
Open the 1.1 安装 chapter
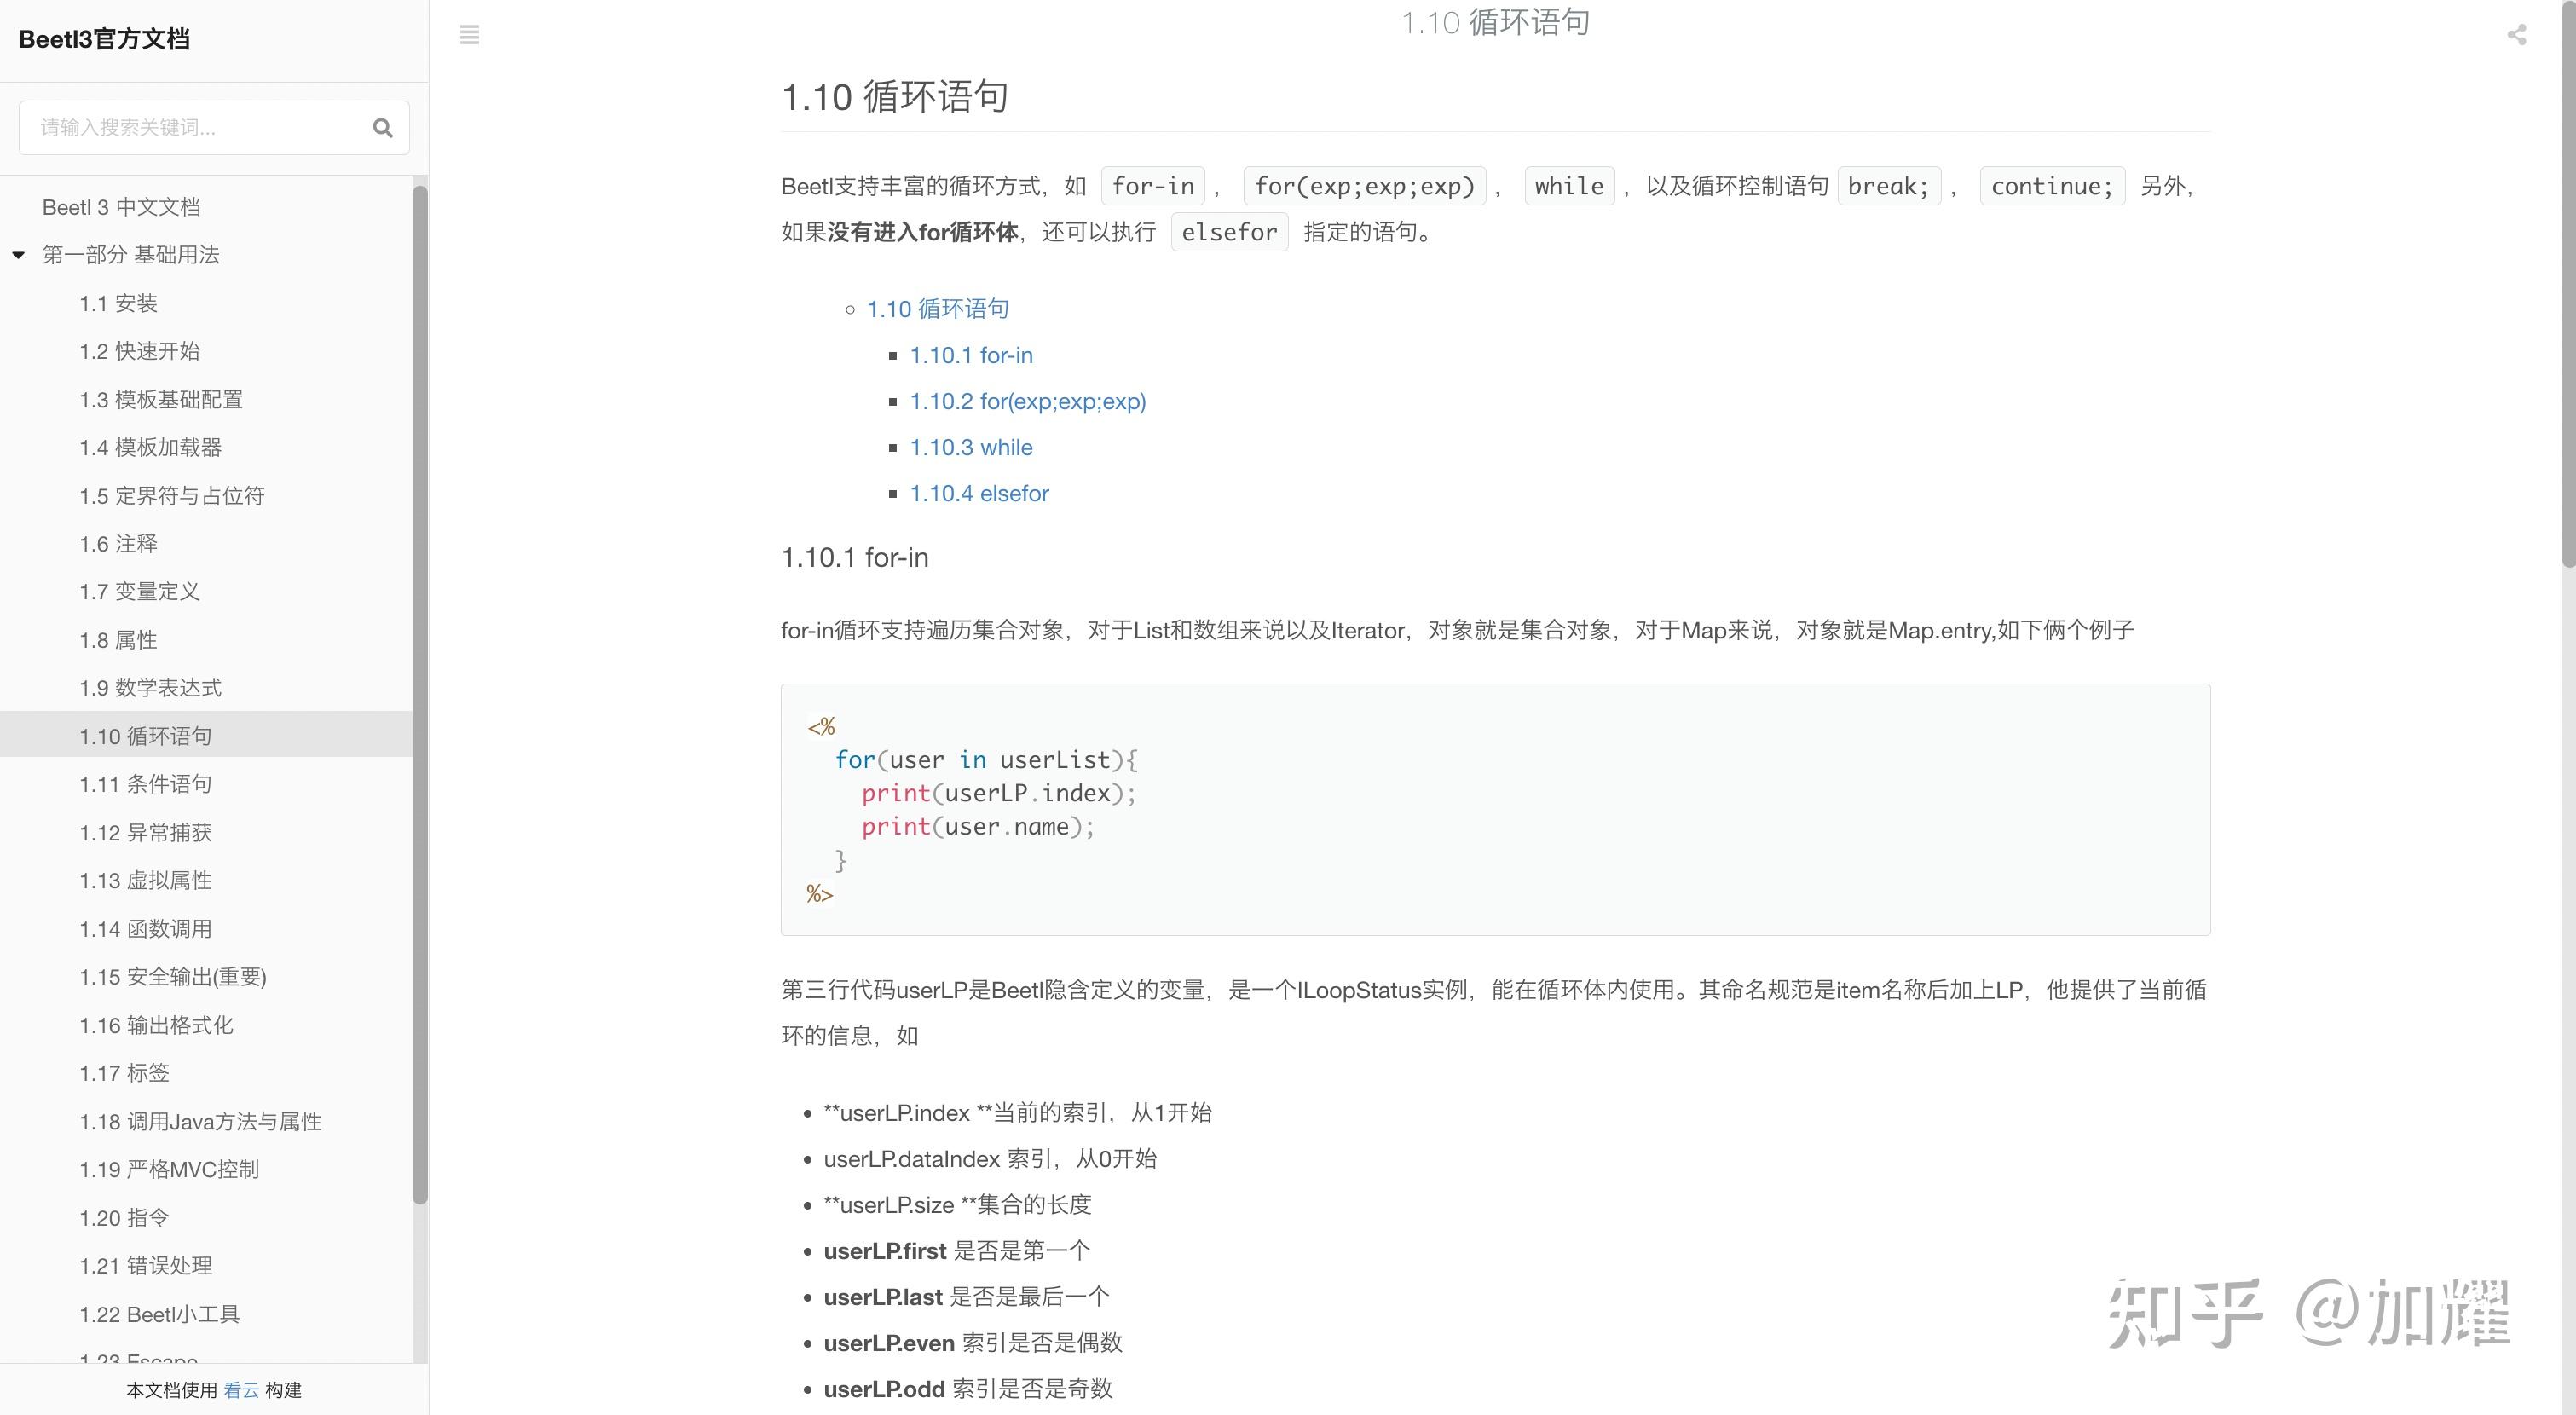(118, 303)
